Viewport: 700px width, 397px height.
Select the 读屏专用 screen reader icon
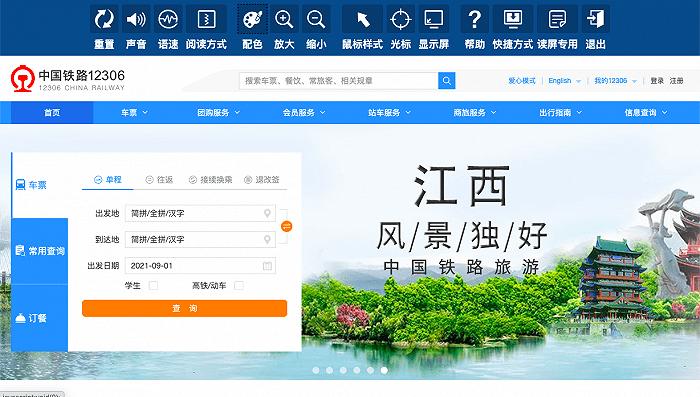557,19
